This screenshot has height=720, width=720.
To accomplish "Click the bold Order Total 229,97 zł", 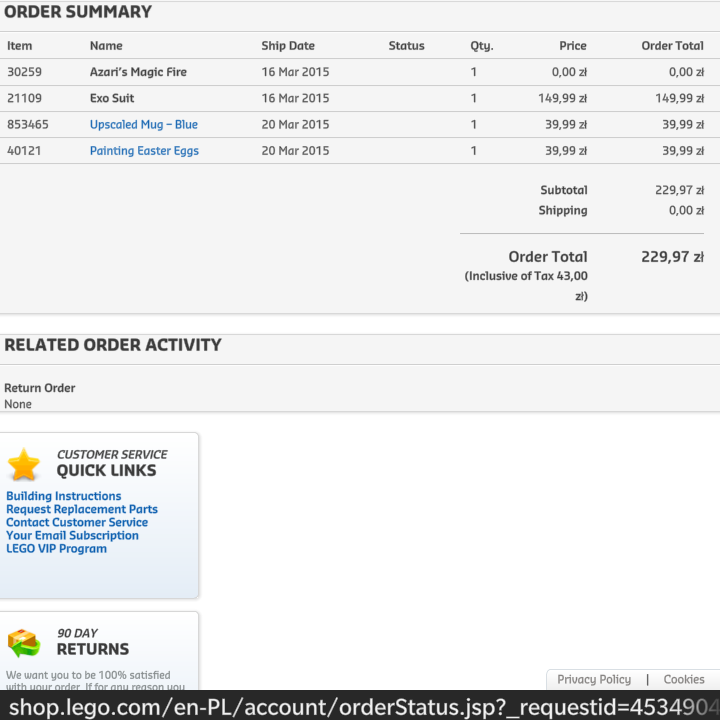I will (672, 257).
